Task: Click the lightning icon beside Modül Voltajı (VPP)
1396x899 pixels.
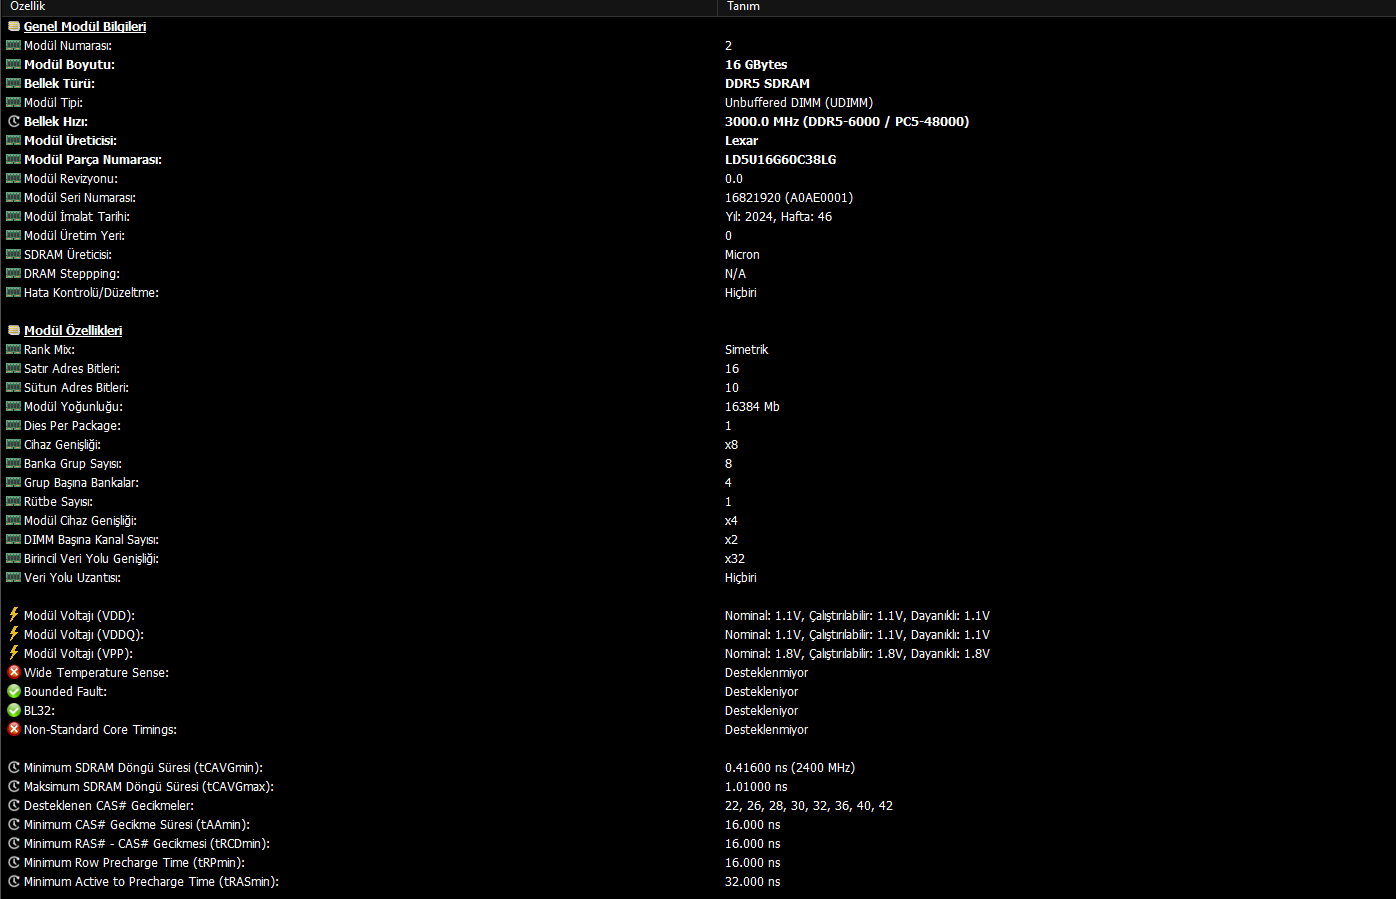Action: (14, 653)
